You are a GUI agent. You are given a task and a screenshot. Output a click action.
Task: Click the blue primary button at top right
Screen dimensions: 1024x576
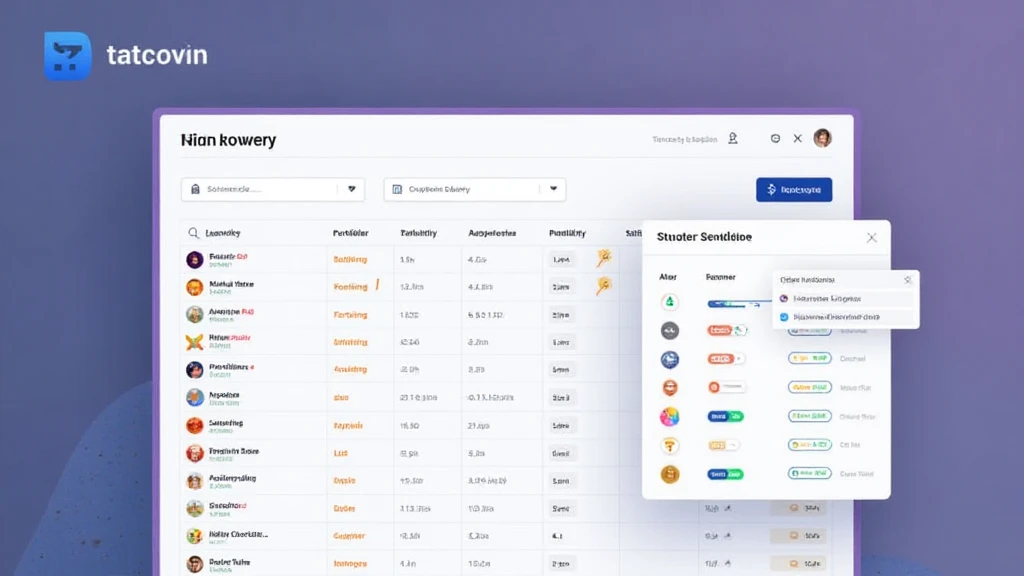tap(794, 189)
